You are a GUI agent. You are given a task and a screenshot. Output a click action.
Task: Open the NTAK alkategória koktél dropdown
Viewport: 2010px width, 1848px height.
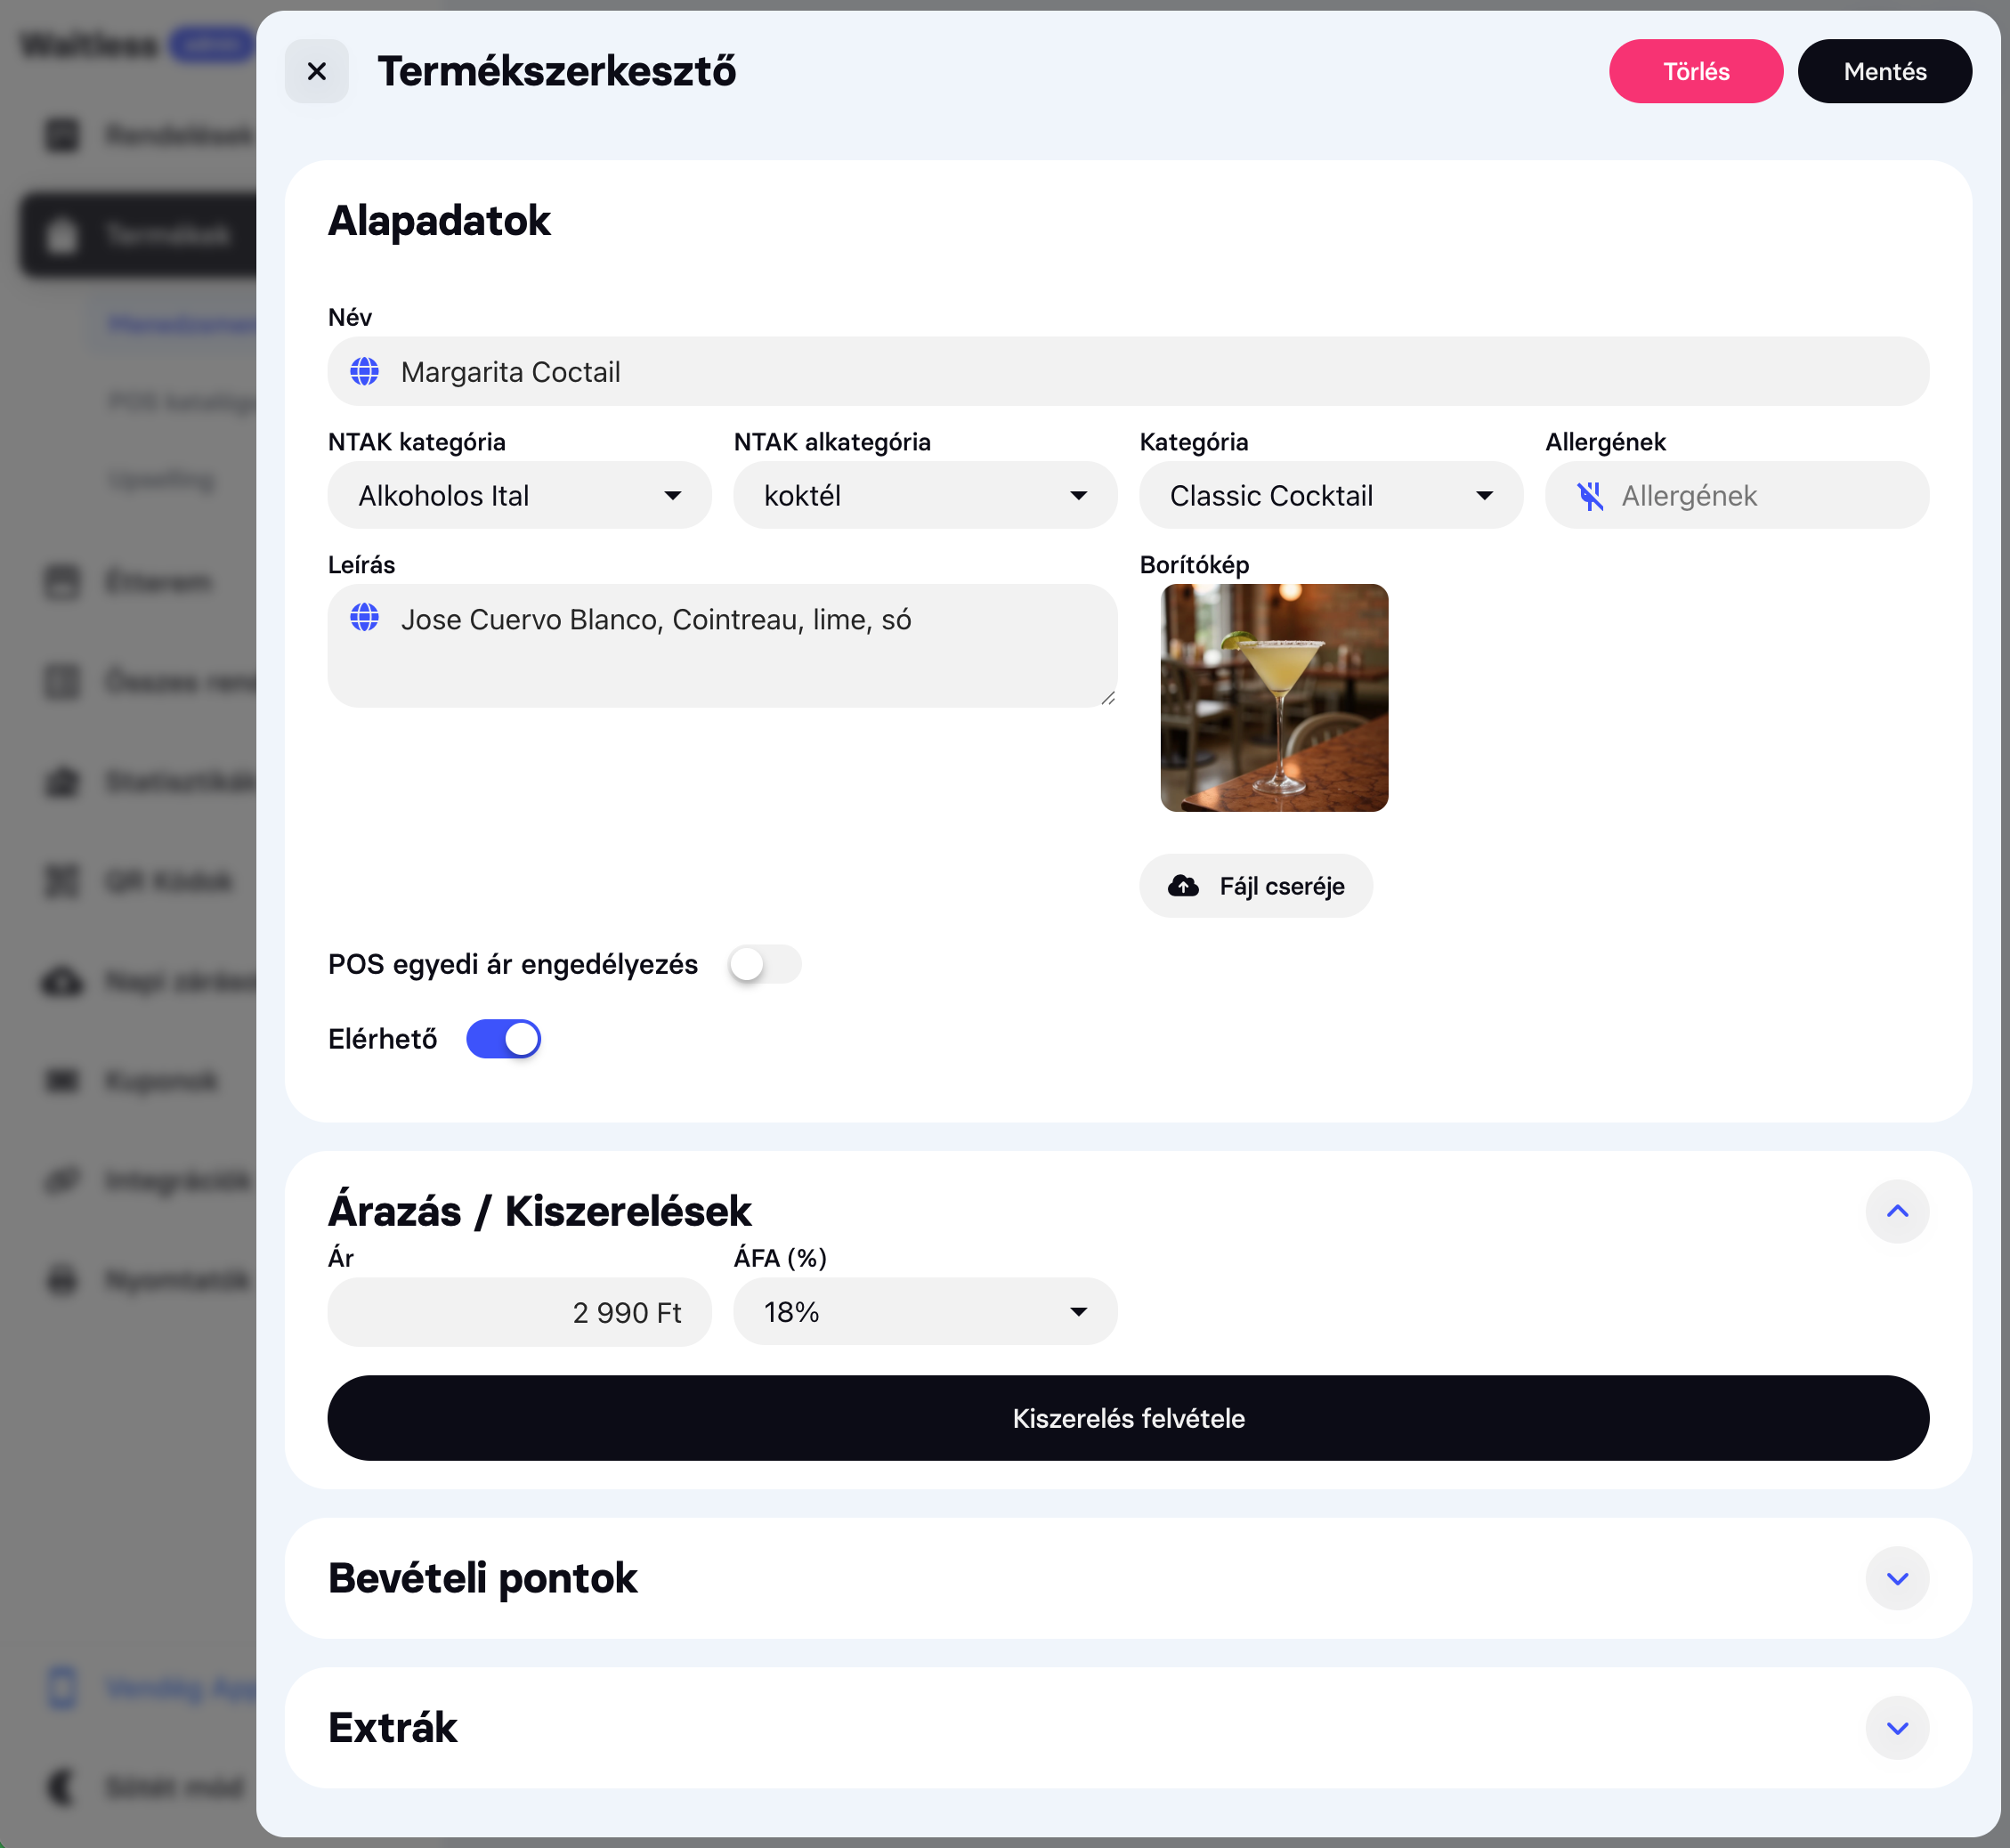tap(925, 496)
